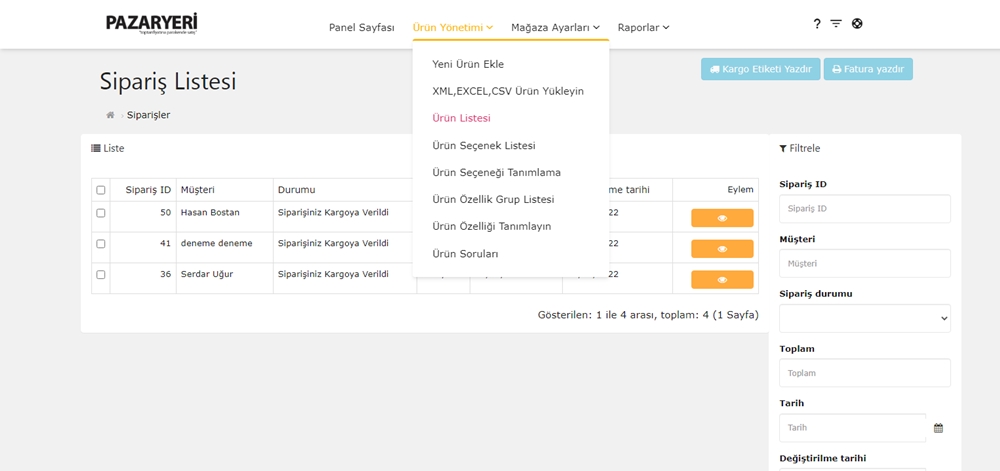Click the lifebuoy support icon

tap(857, 24)
